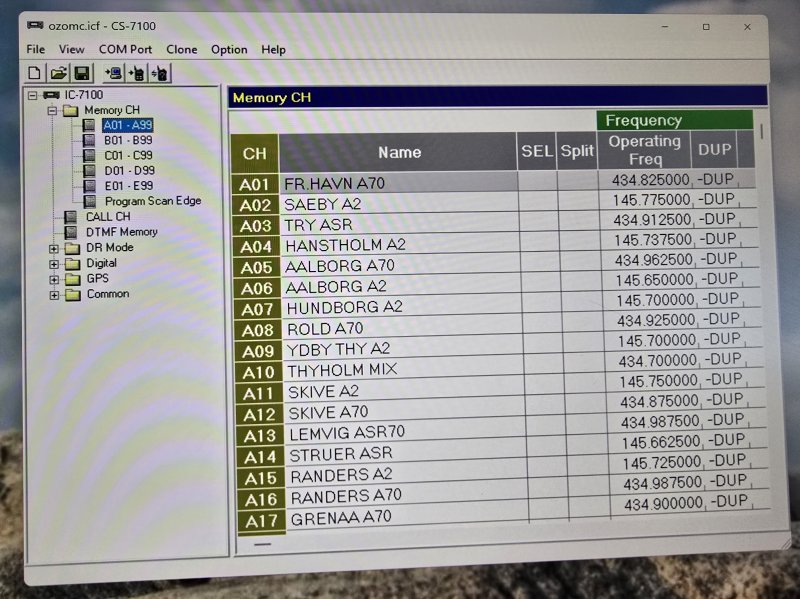Select the E01 - E99 memory bank
This screenshot has width=800, height=599.
[128, 185]
